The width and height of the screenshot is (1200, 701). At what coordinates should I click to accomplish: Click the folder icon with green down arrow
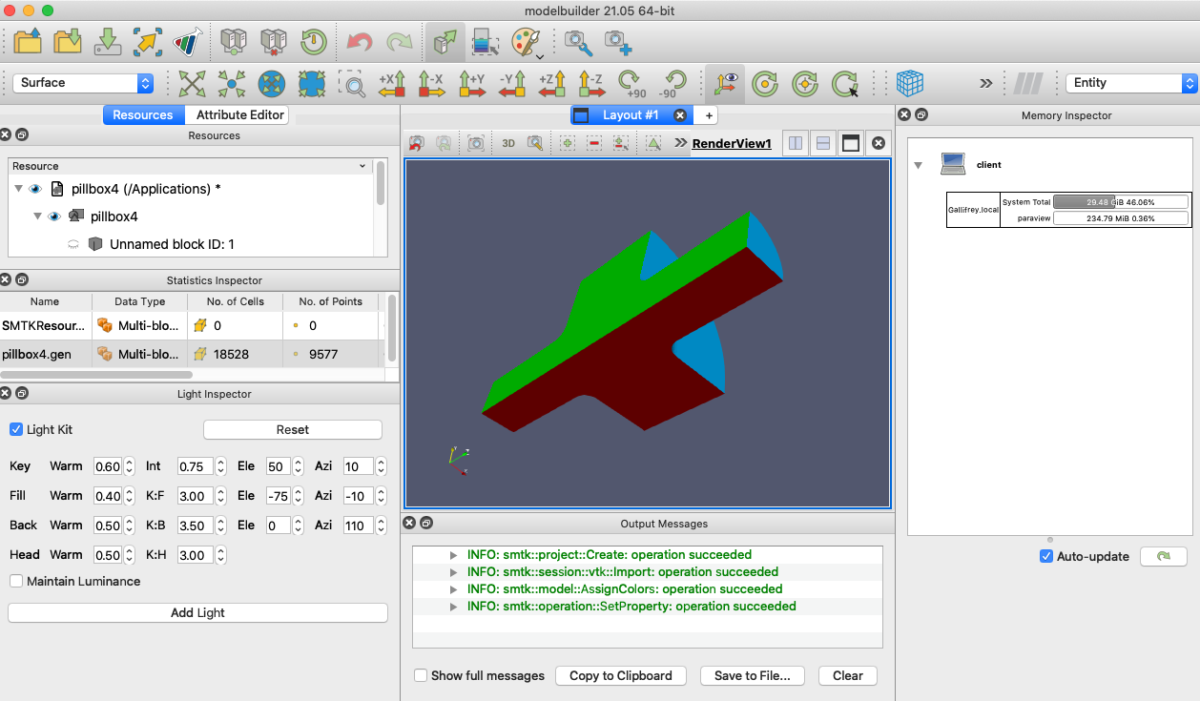[x=68, y=42]
